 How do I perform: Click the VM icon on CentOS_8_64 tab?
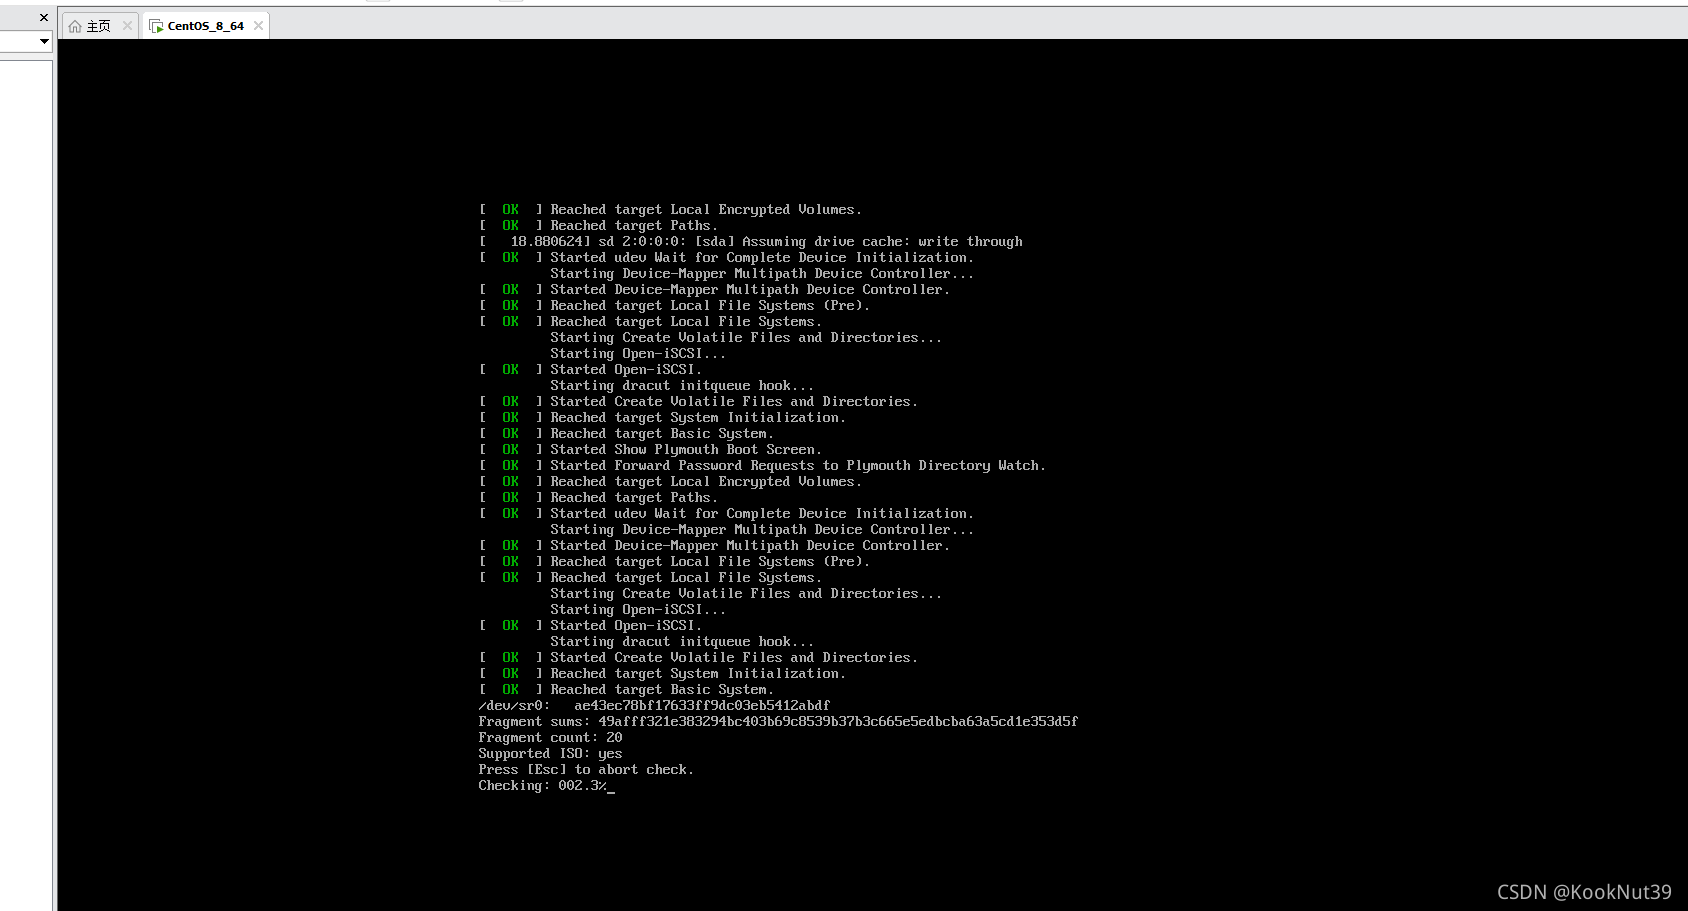[156, 26]
